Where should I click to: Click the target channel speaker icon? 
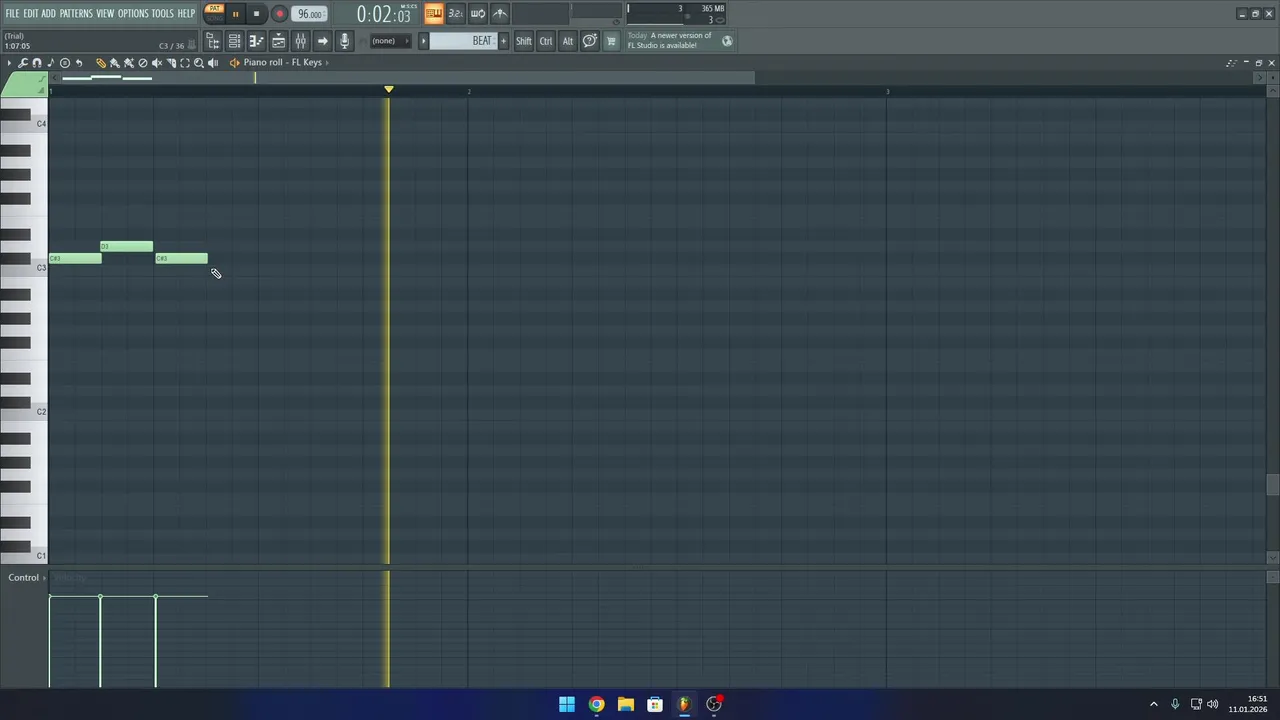tap(234, 62)
